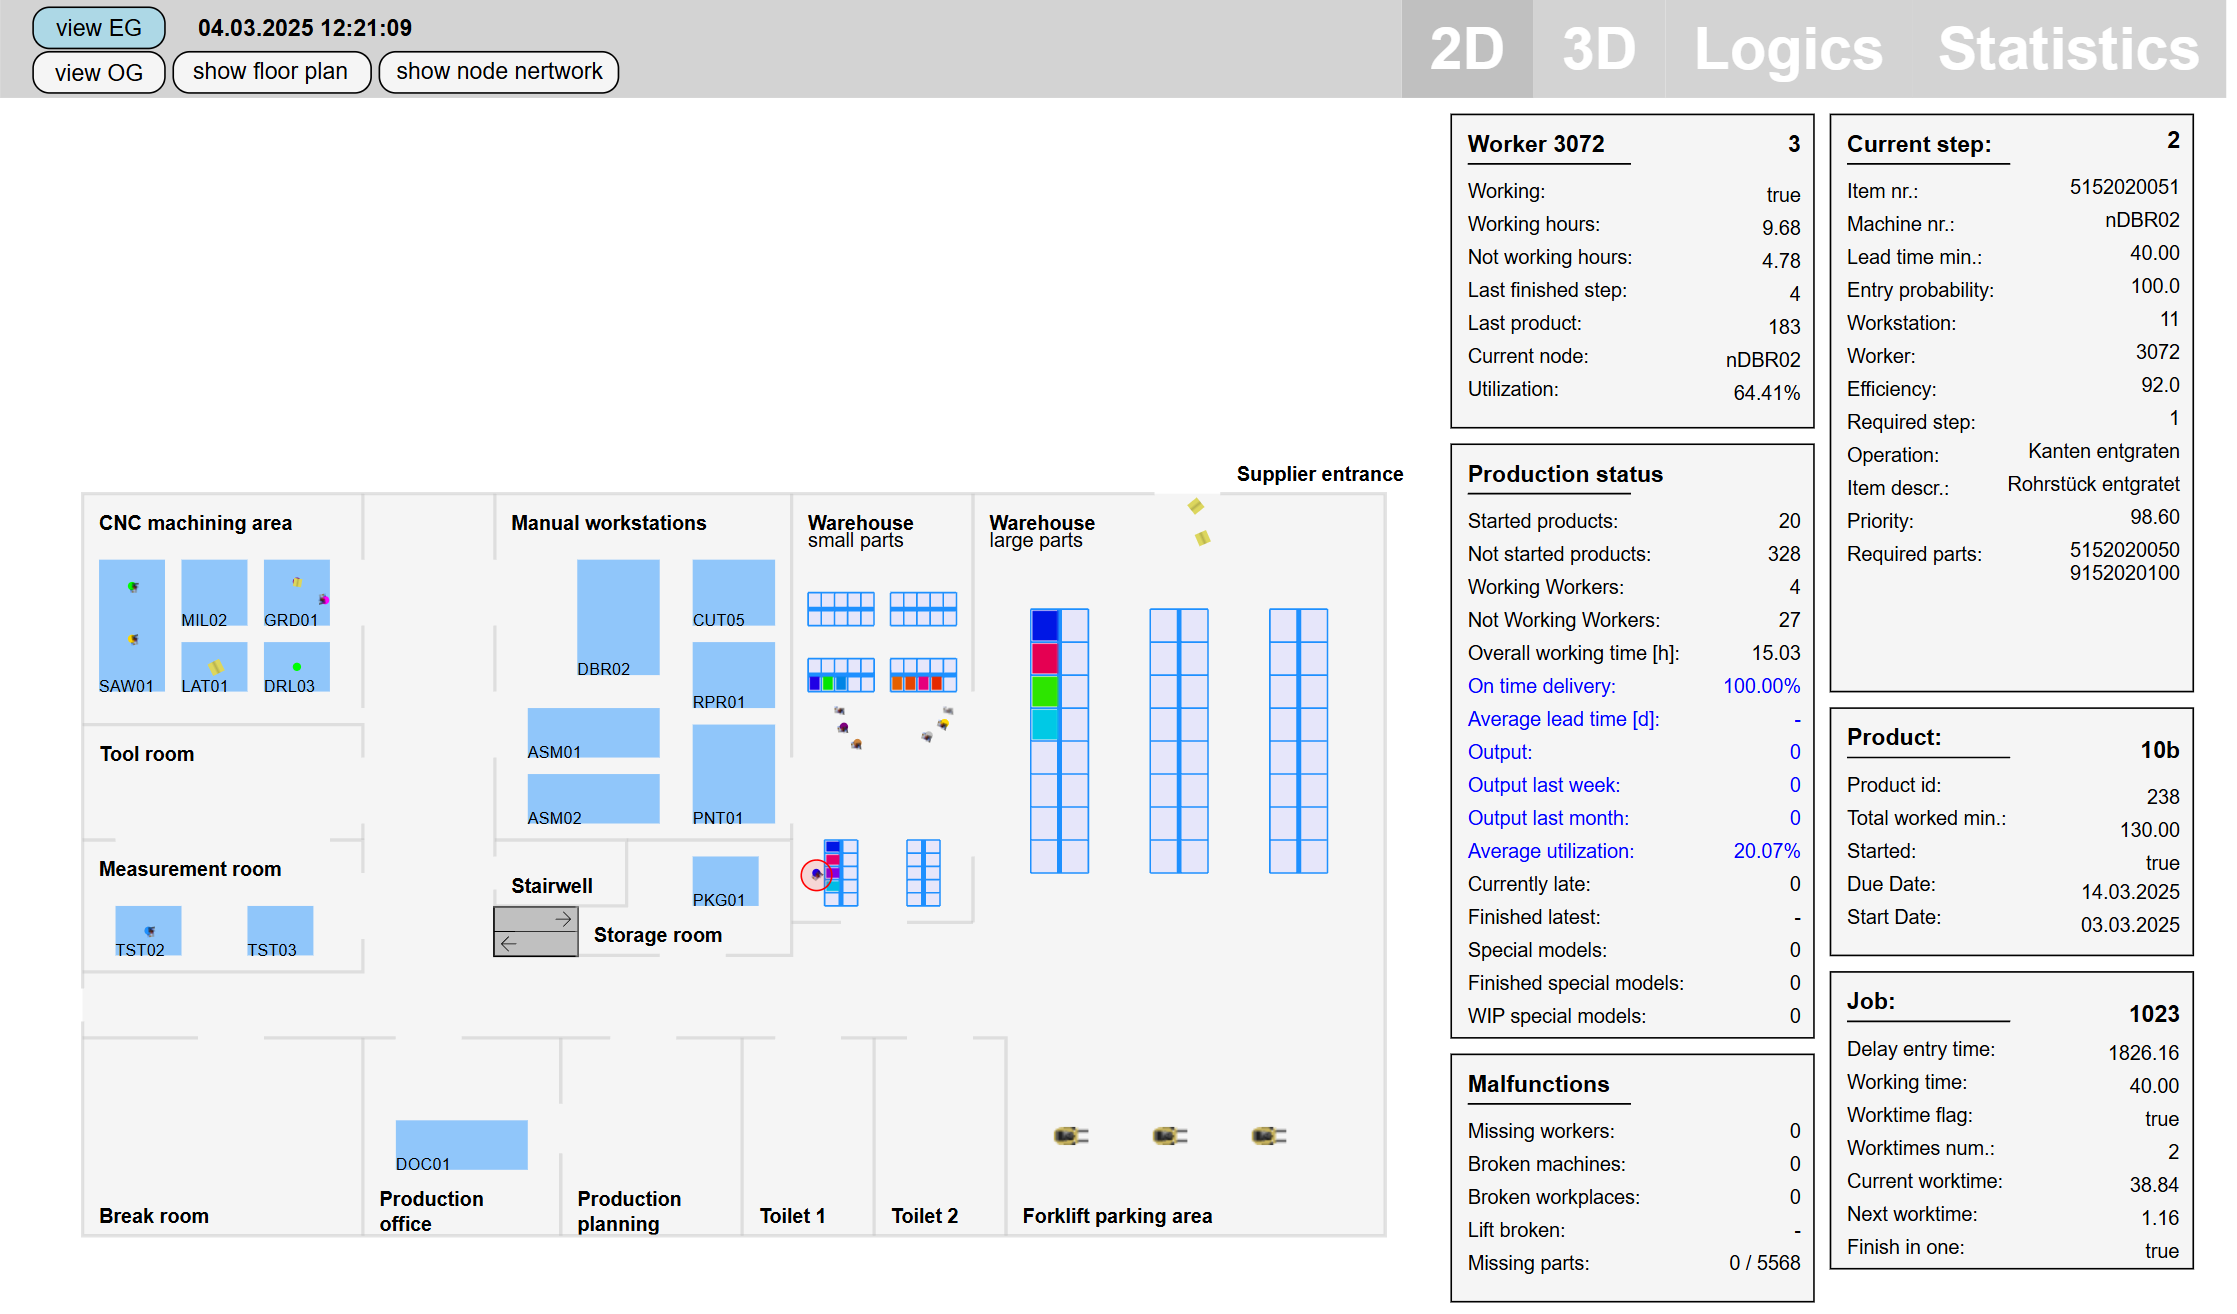Open the Statistics tab
Screen dimensions: 2237x1314
point(2068,49)
